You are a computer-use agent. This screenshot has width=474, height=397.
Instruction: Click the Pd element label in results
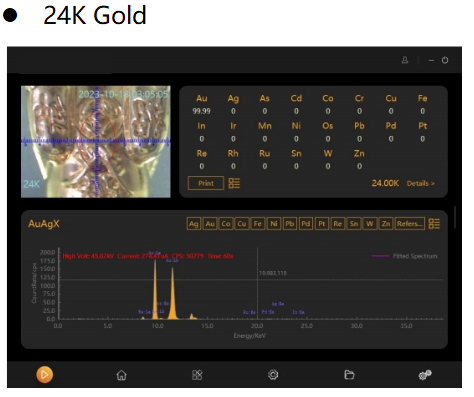(x=391, y=126)
